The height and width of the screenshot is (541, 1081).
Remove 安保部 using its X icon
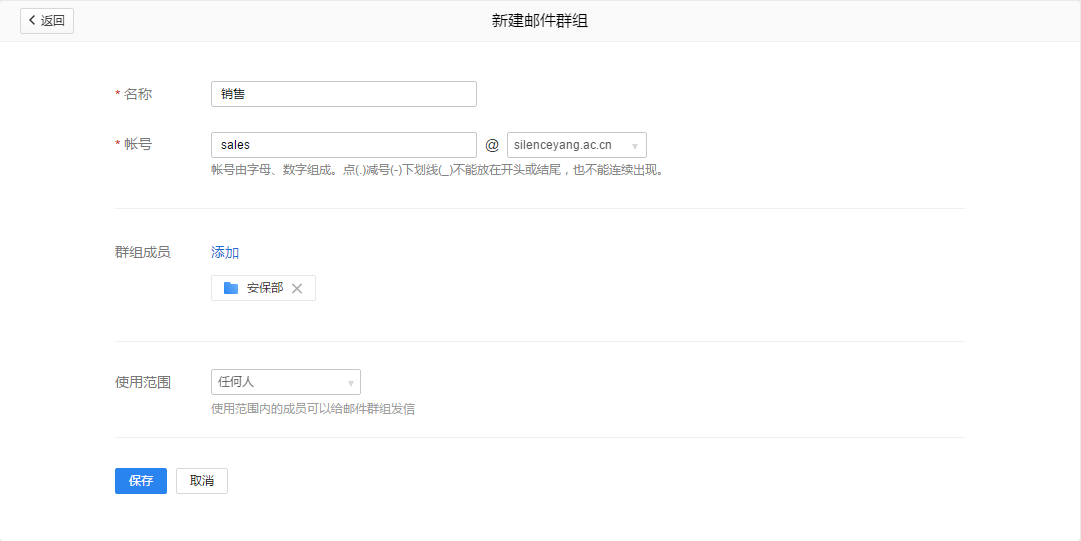pyautogui.click(x=297, y=289)
